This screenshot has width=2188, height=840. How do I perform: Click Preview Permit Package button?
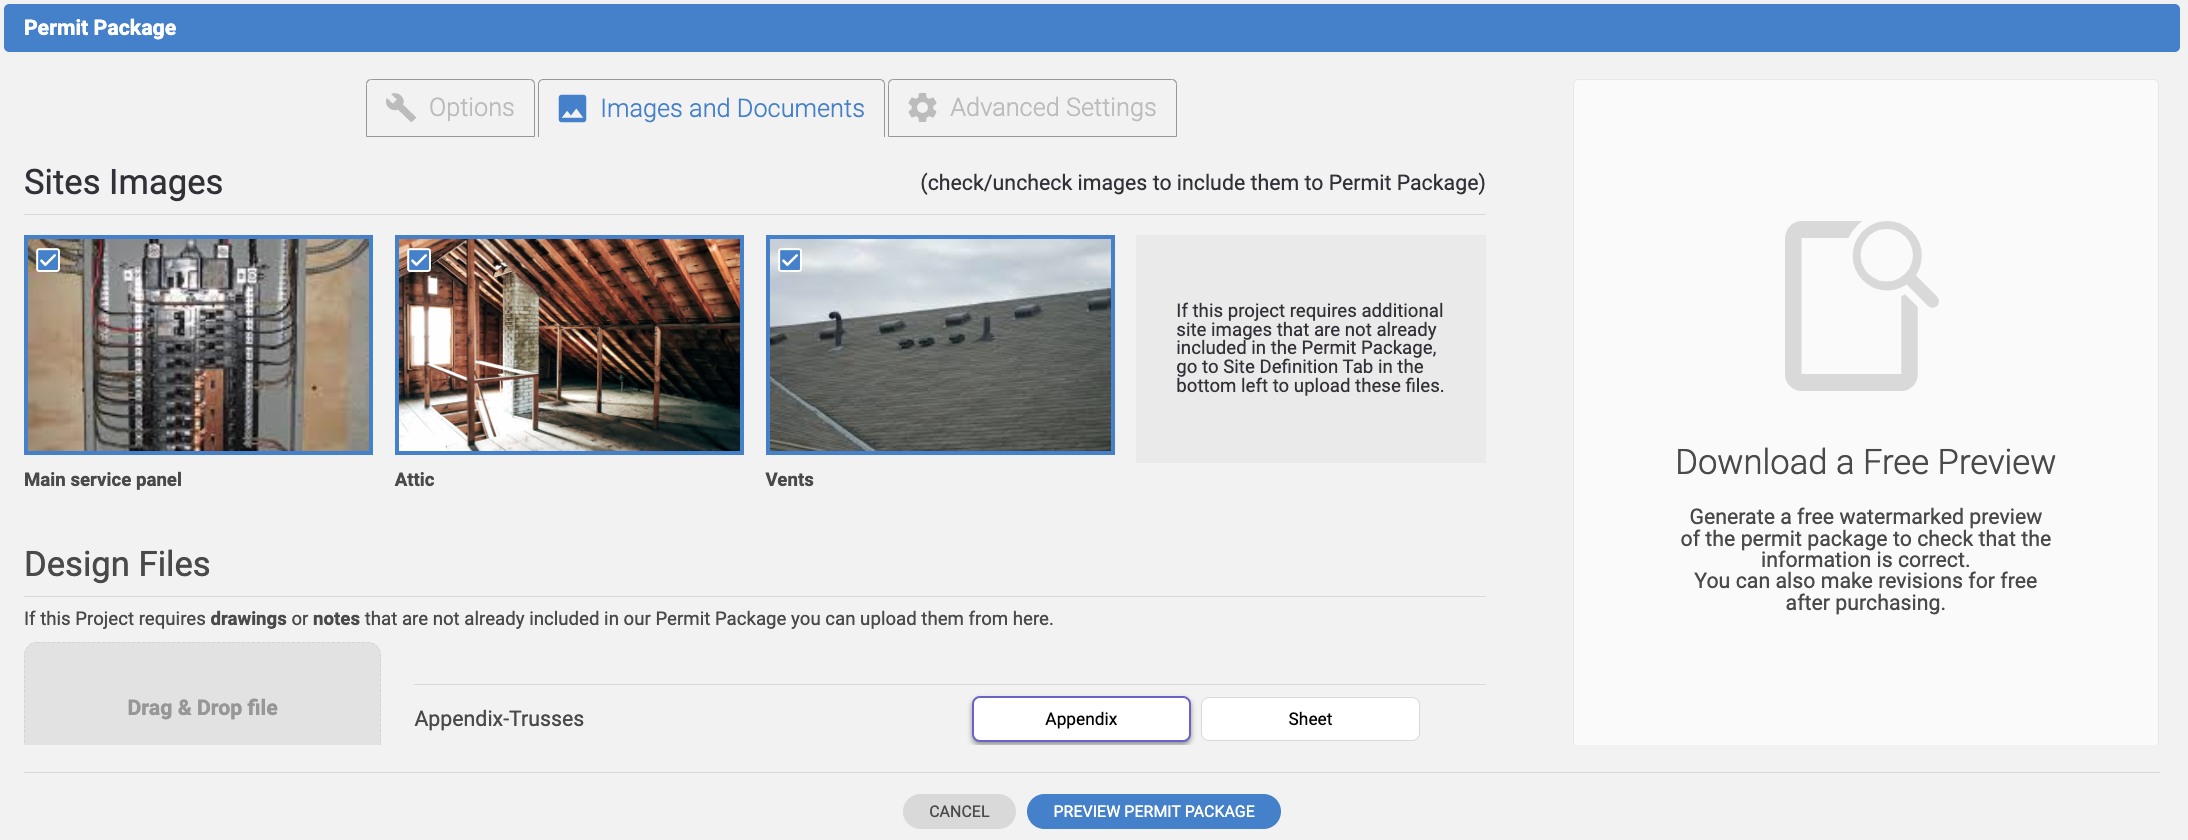(x=1154, y=811)
